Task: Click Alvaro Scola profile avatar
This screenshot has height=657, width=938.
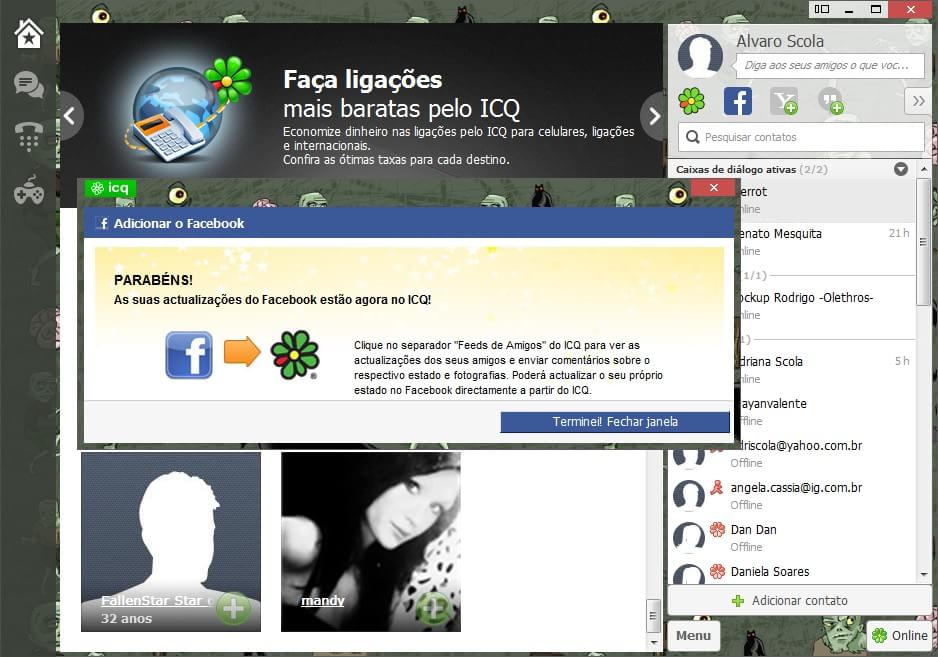Action: (x=700, y=56)
